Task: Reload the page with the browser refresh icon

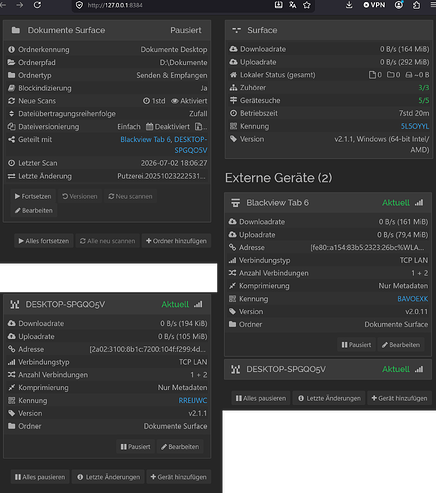Action: (x=37, y=5)
